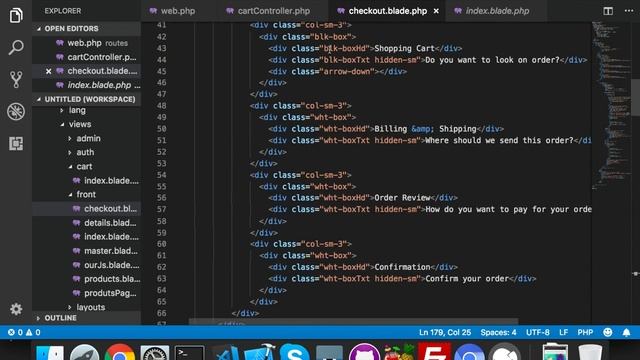Open Finder from the dock

(50, 353)
